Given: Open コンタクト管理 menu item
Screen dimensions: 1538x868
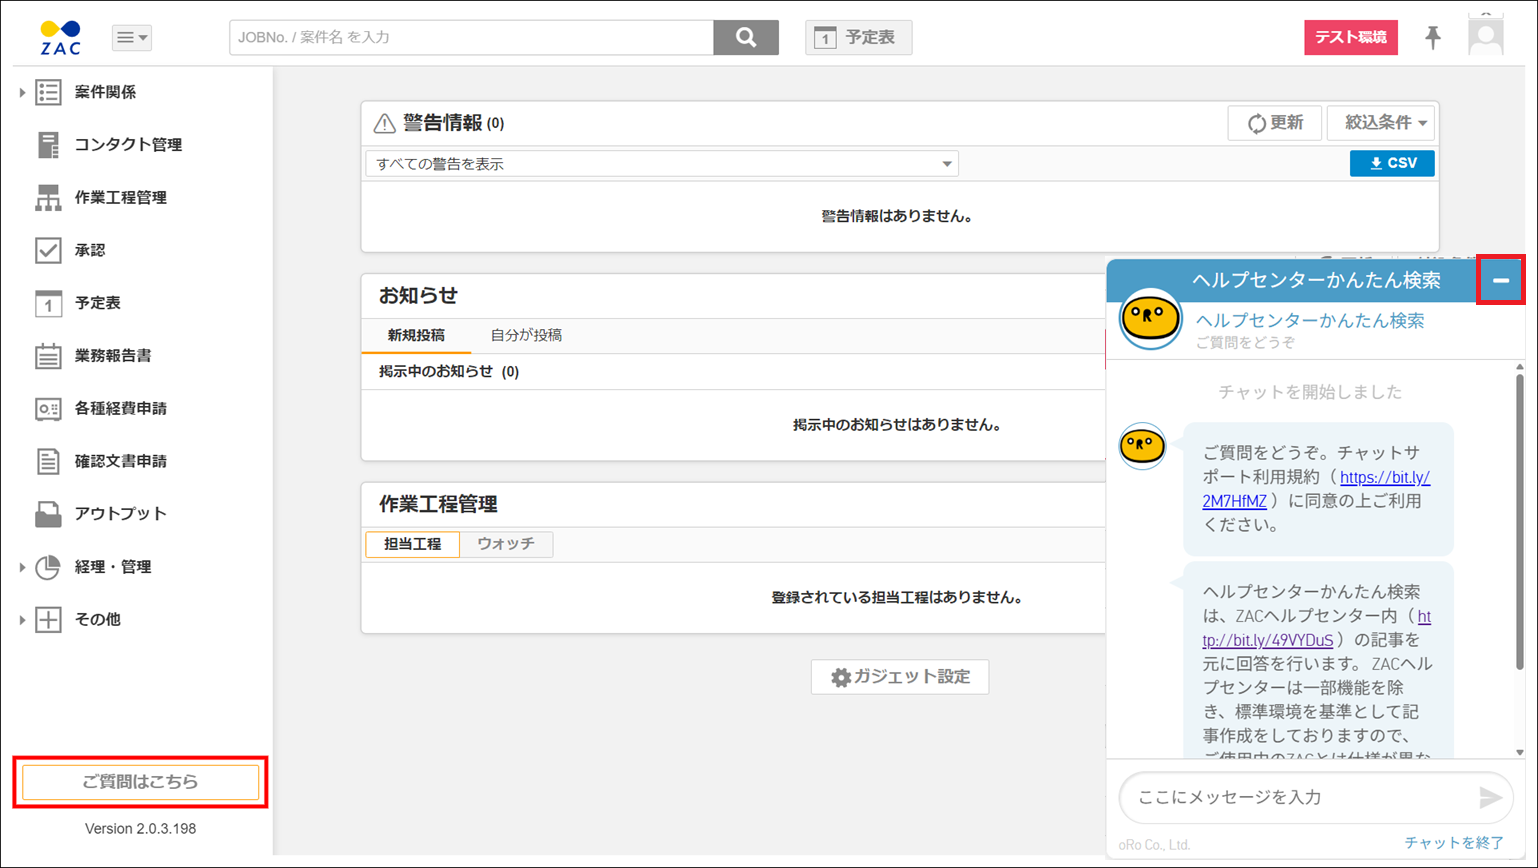Looking at the screenshot, I should tap(128, 145).
